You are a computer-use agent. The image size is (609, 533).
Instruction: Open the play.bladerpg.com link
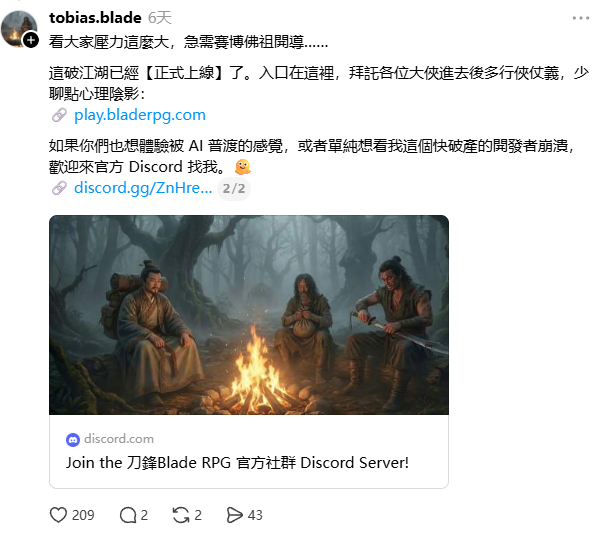140,115
